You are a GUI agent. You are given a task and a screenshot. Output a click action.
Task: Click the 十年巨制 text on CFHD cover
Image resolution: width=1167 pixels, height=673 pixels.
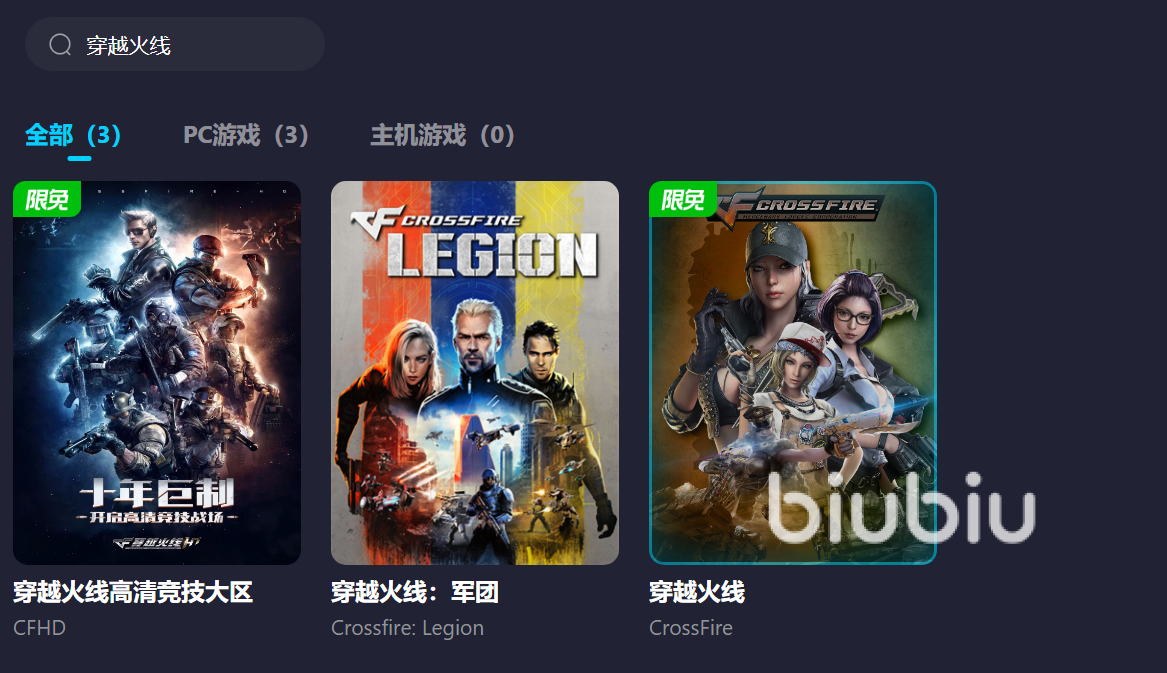157,493
